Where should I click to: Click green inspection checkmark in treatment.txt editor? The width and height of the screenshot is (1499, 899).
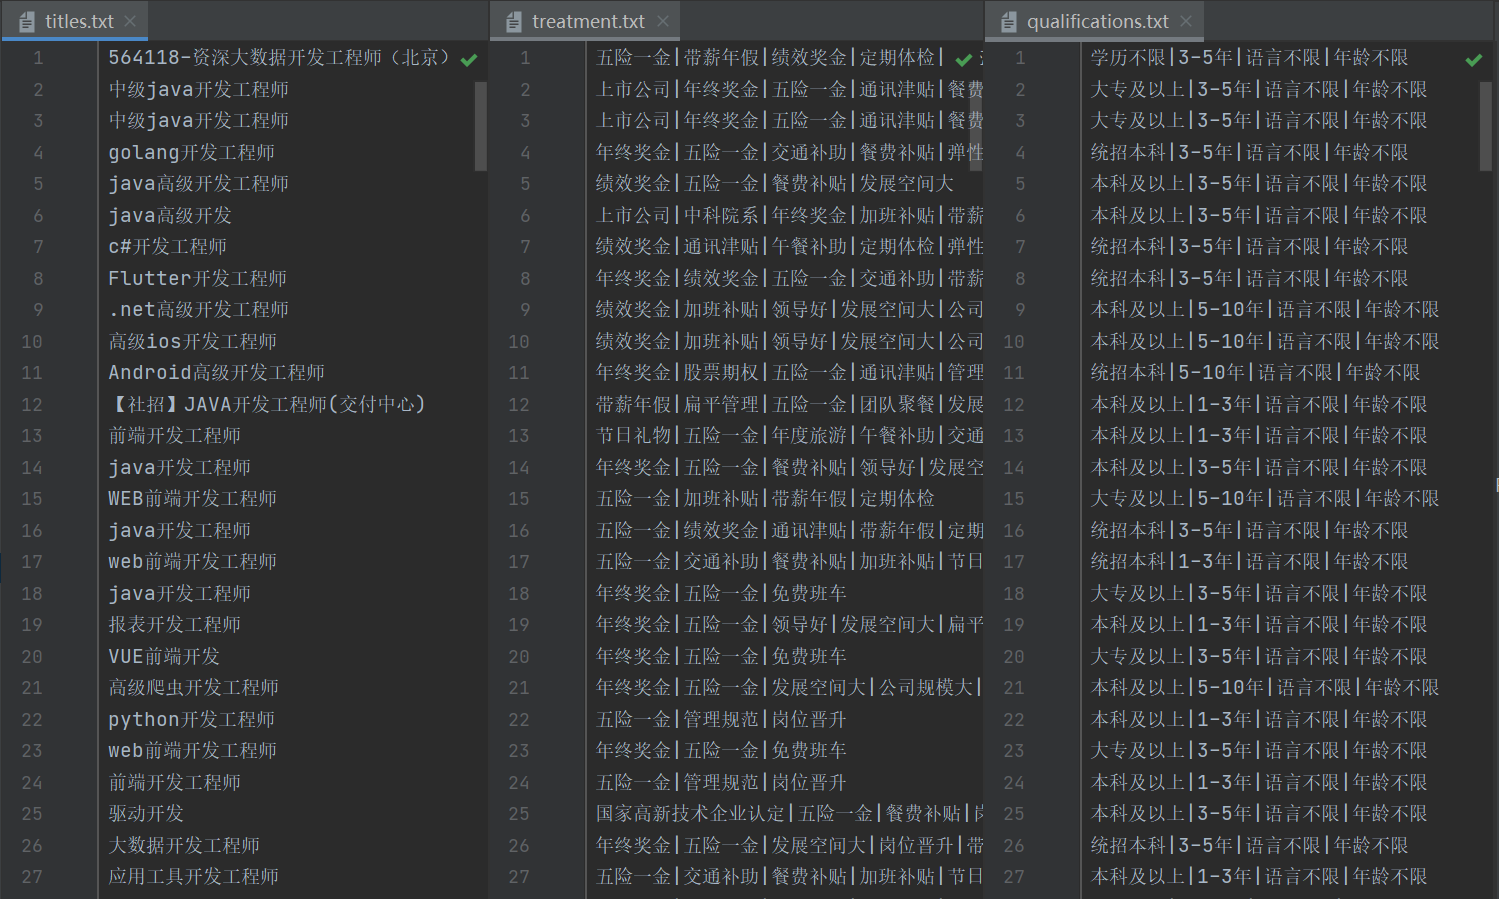[x=964, y=60]
